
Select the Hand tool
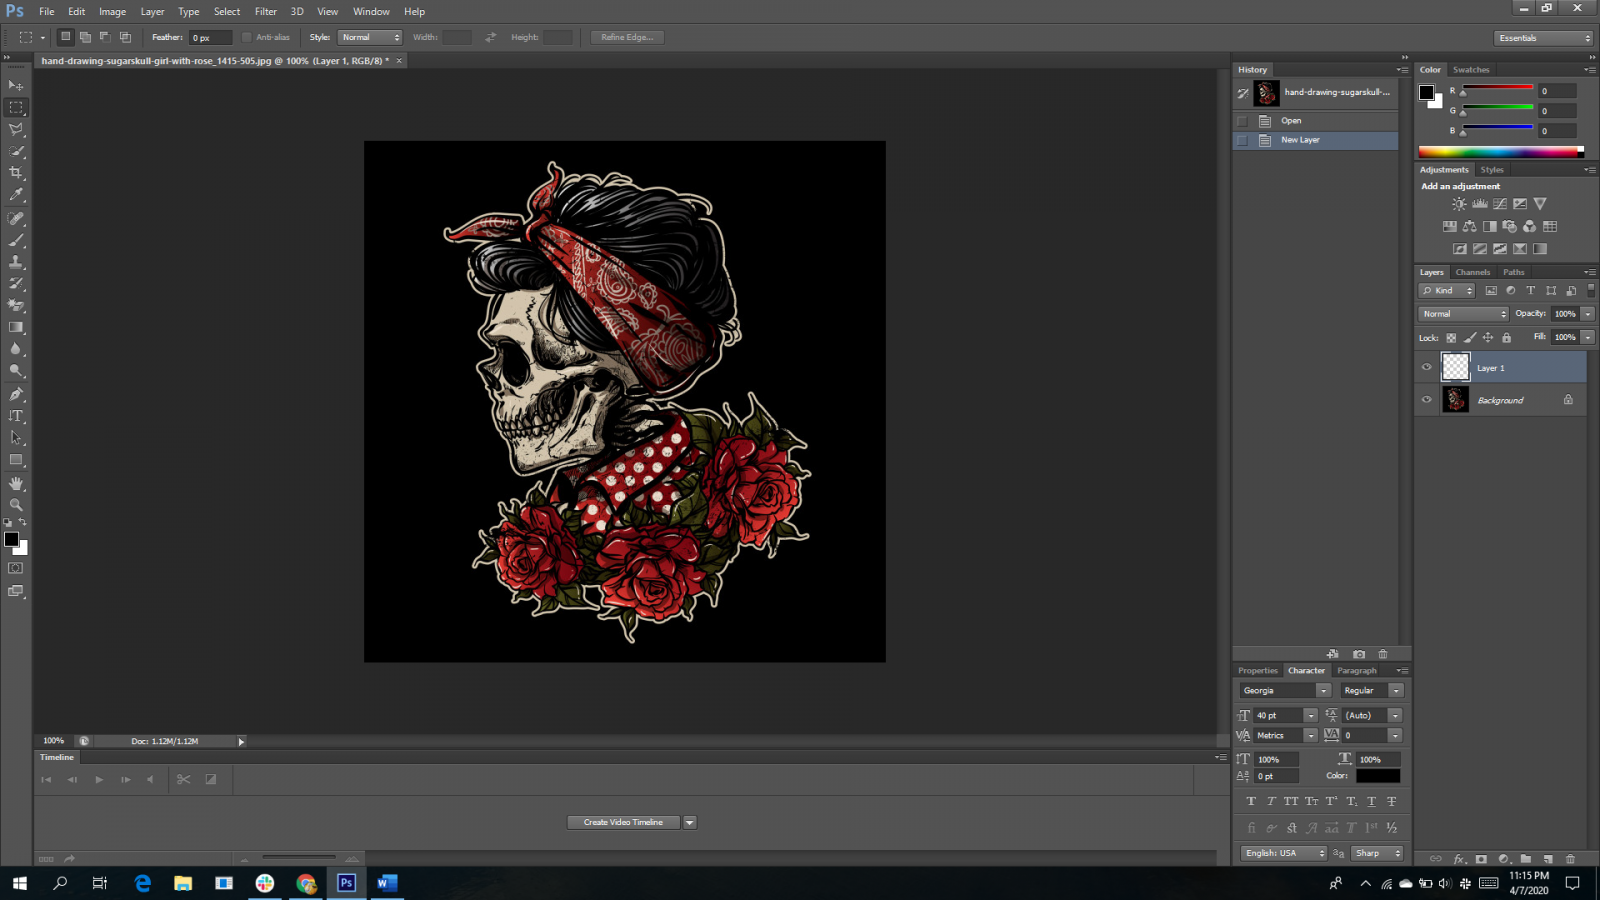[16, 483]
